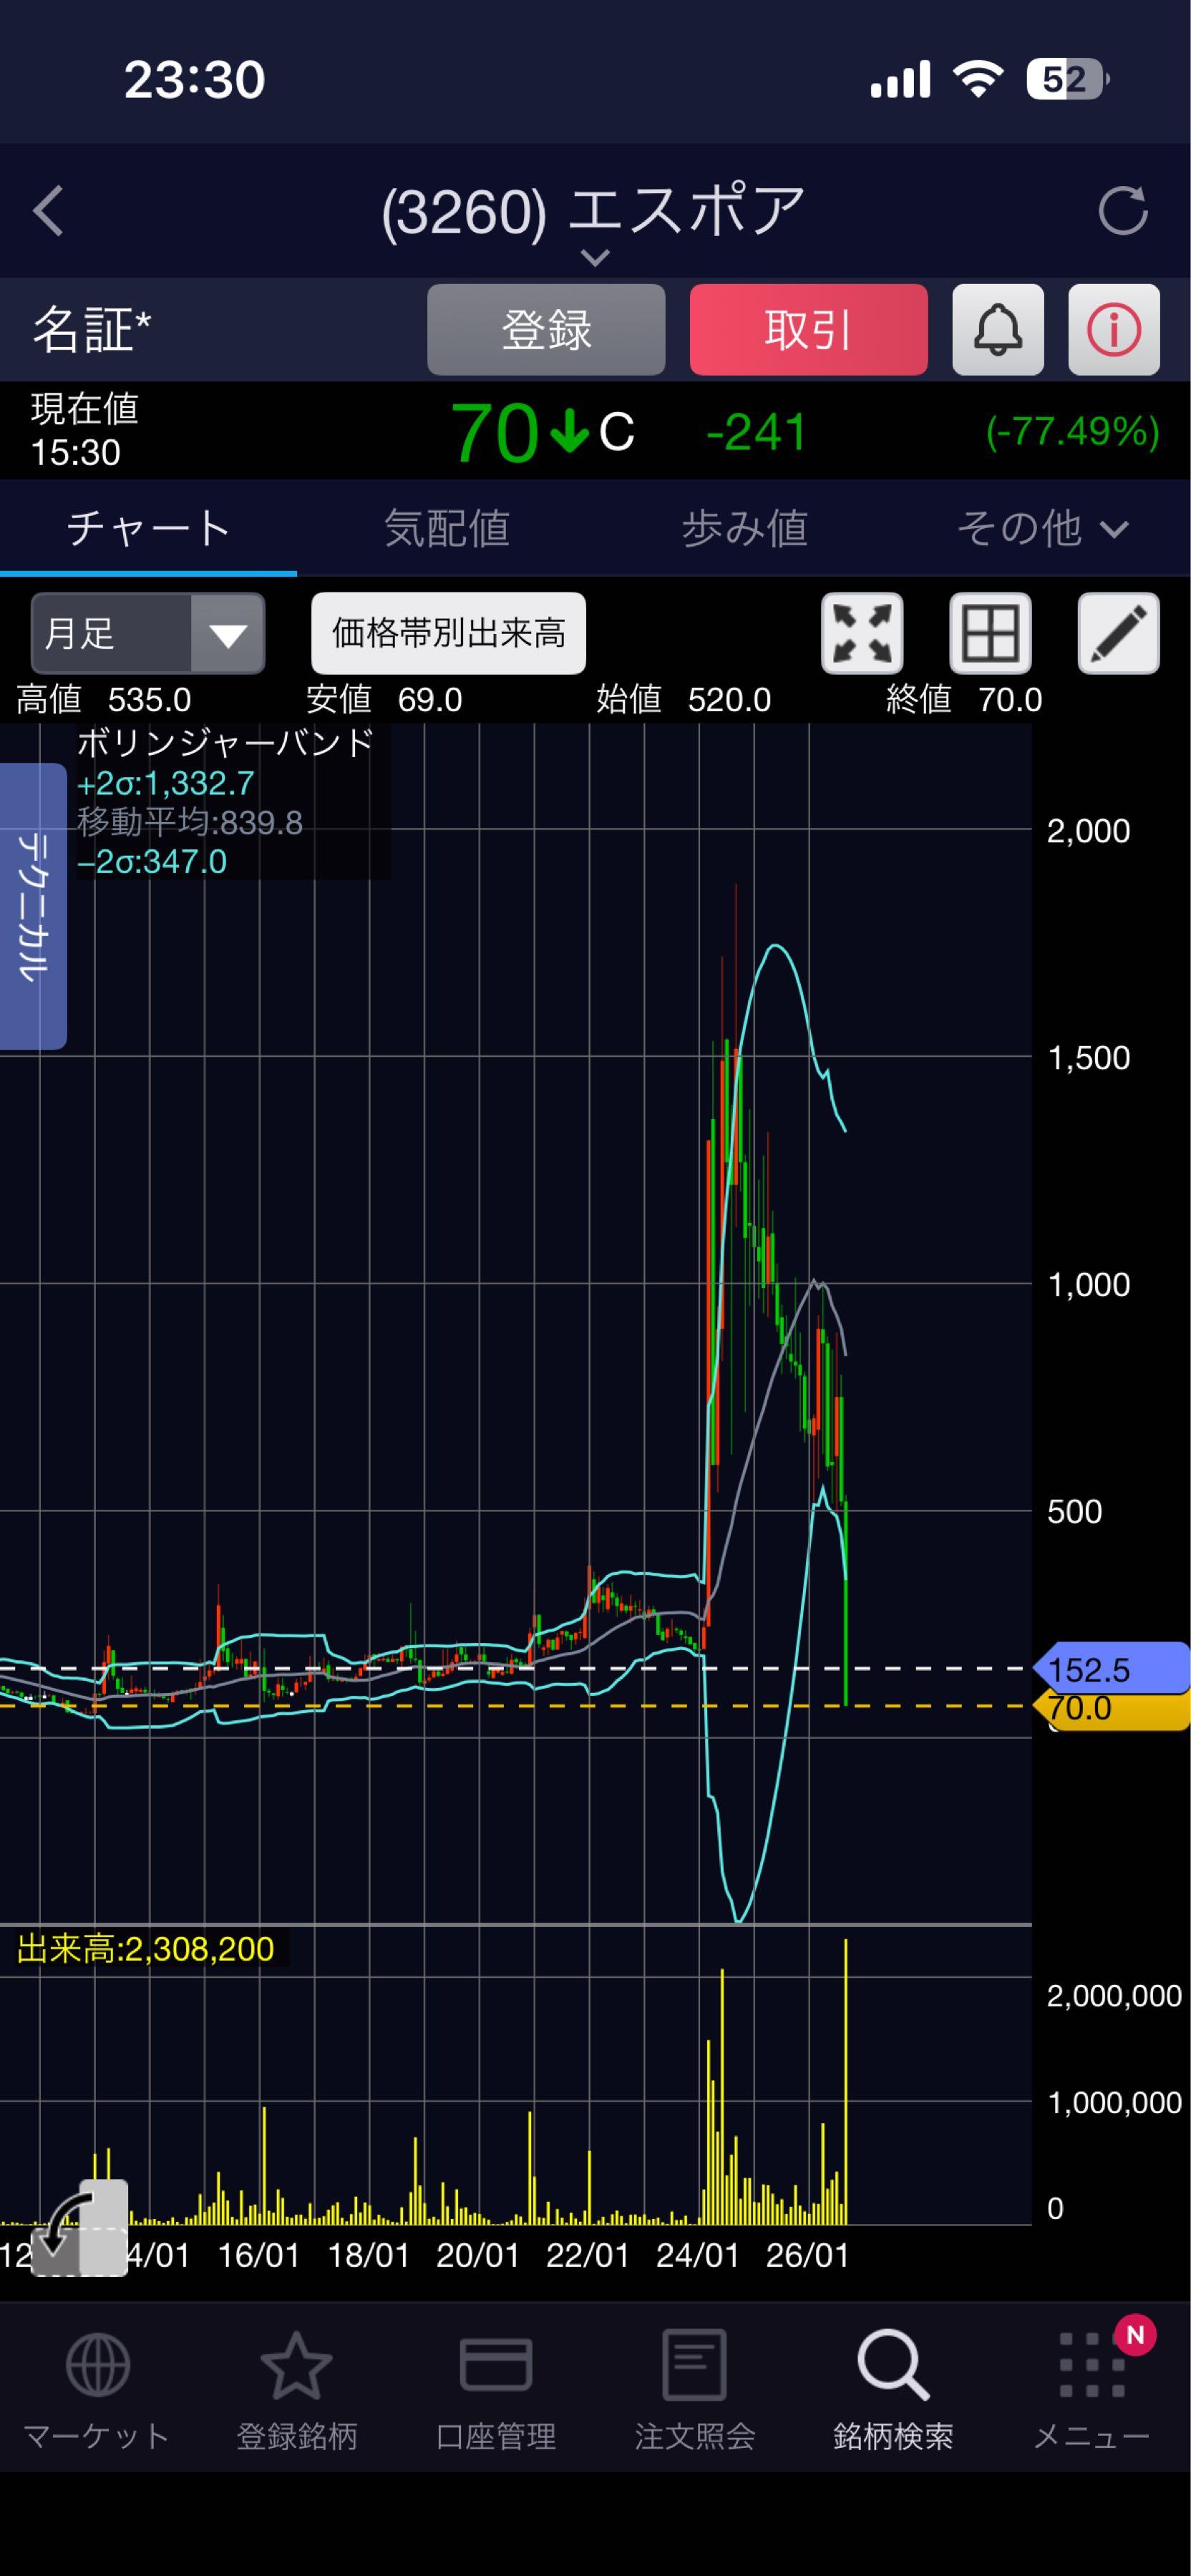Show stock information via red info icon

pyautogui.click(x=1114, y=330)
